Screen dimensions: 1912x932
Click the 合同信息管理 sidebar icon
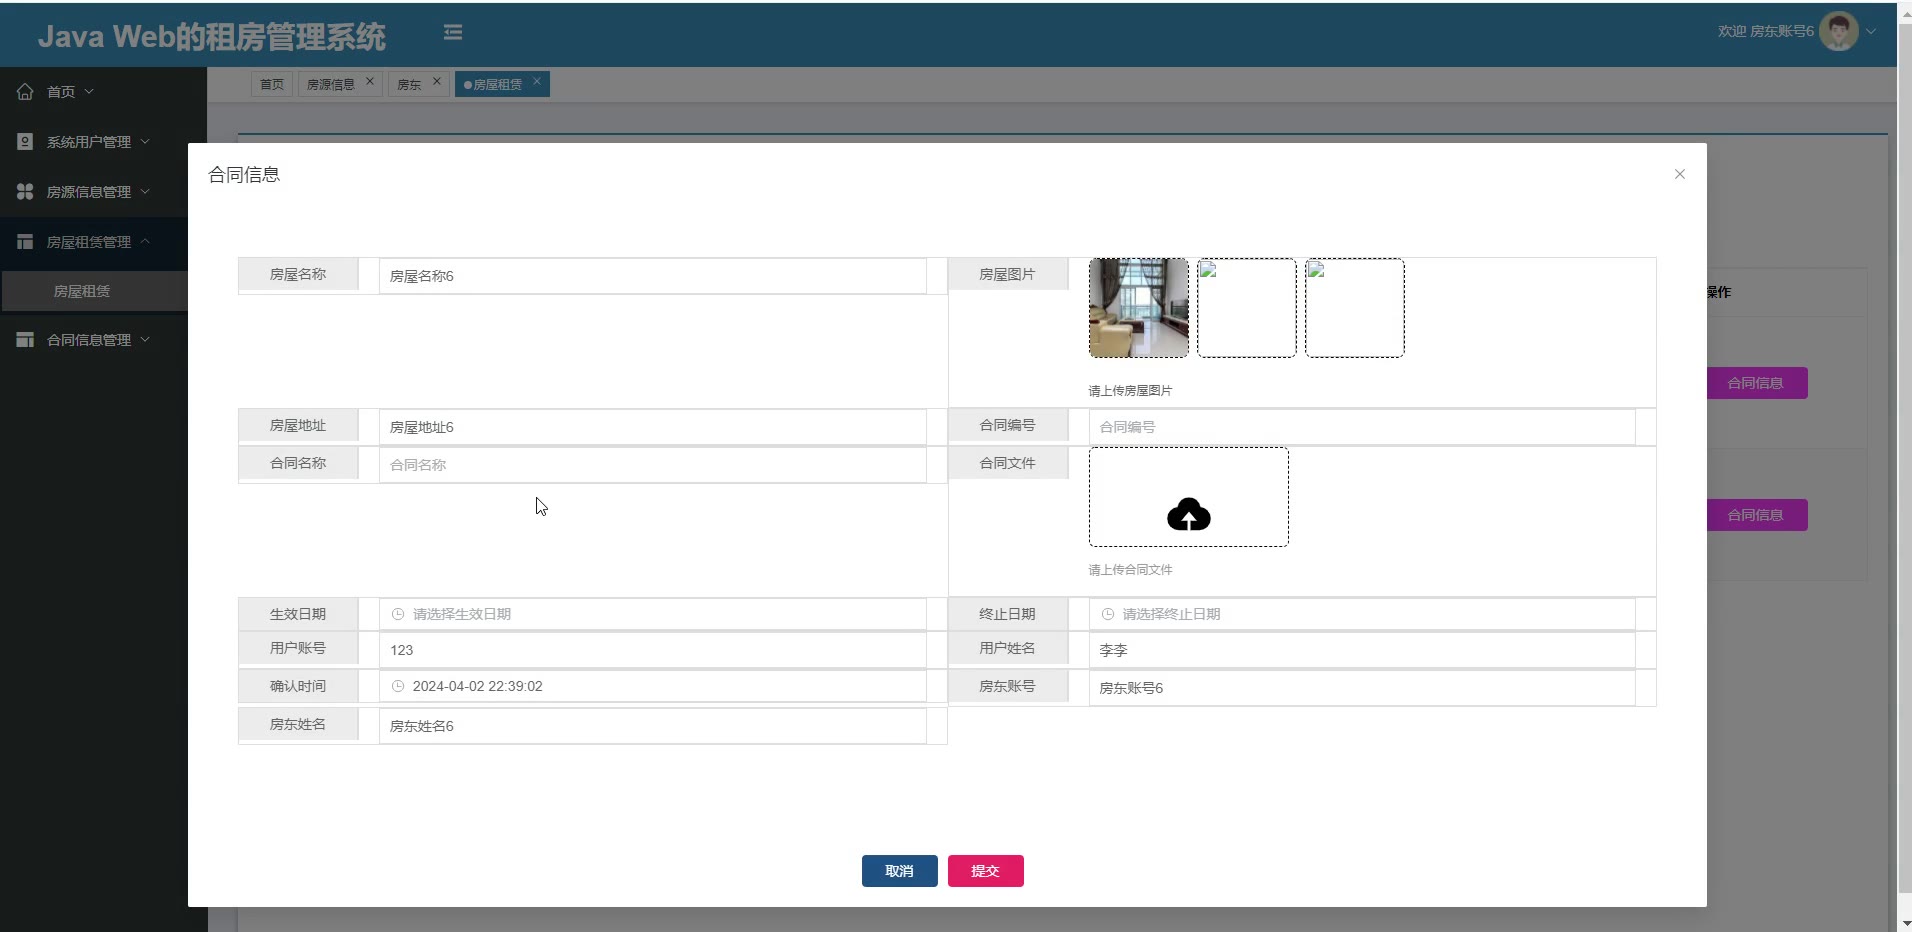tap(25, 339)
